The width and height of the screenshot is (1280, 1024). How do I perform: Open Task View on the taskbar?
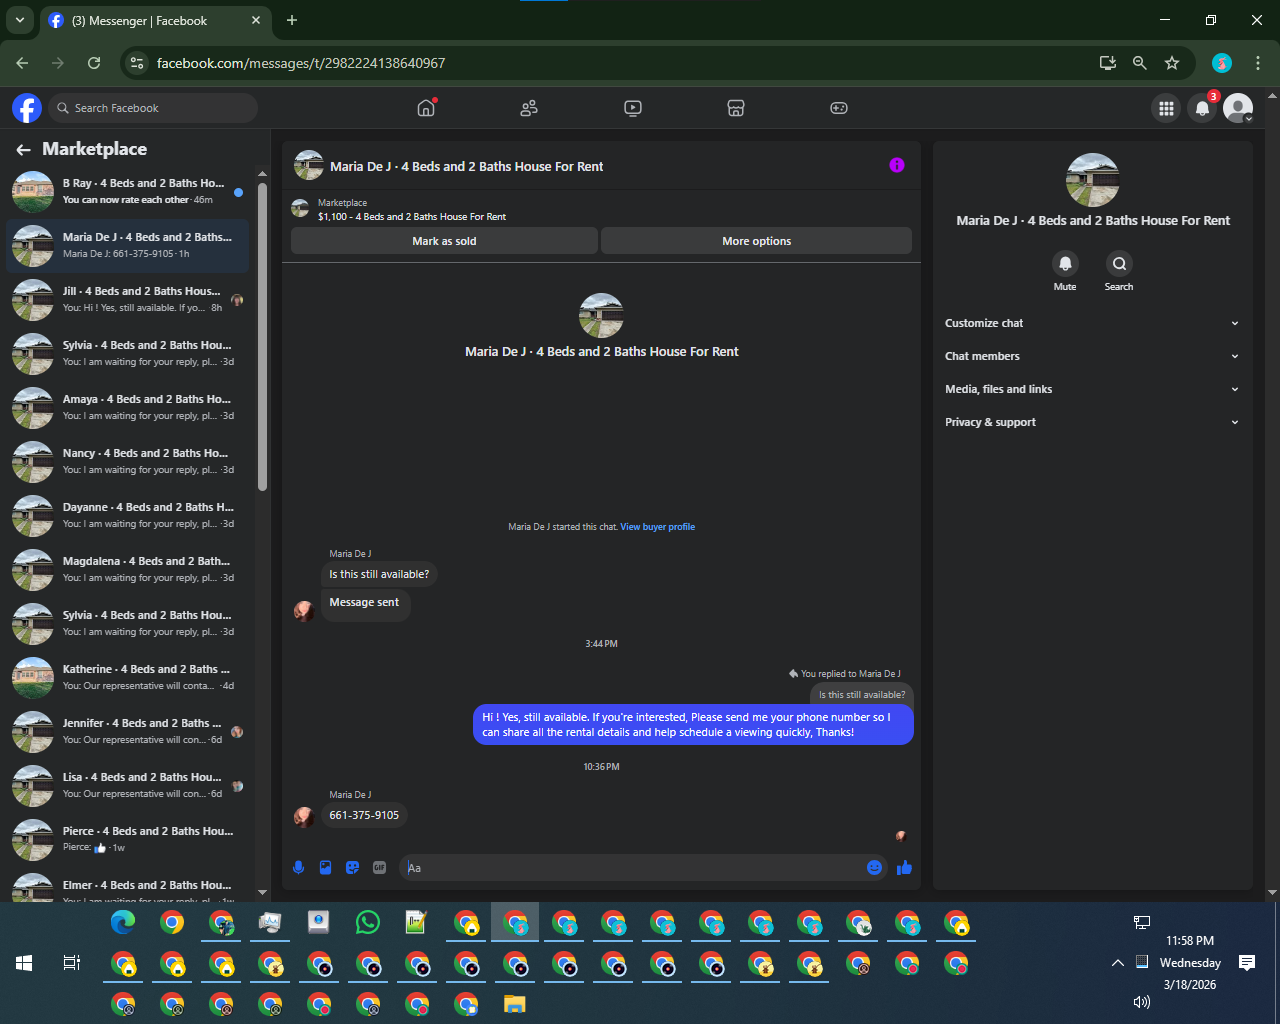pyautogui.click(x=71, y=963)
